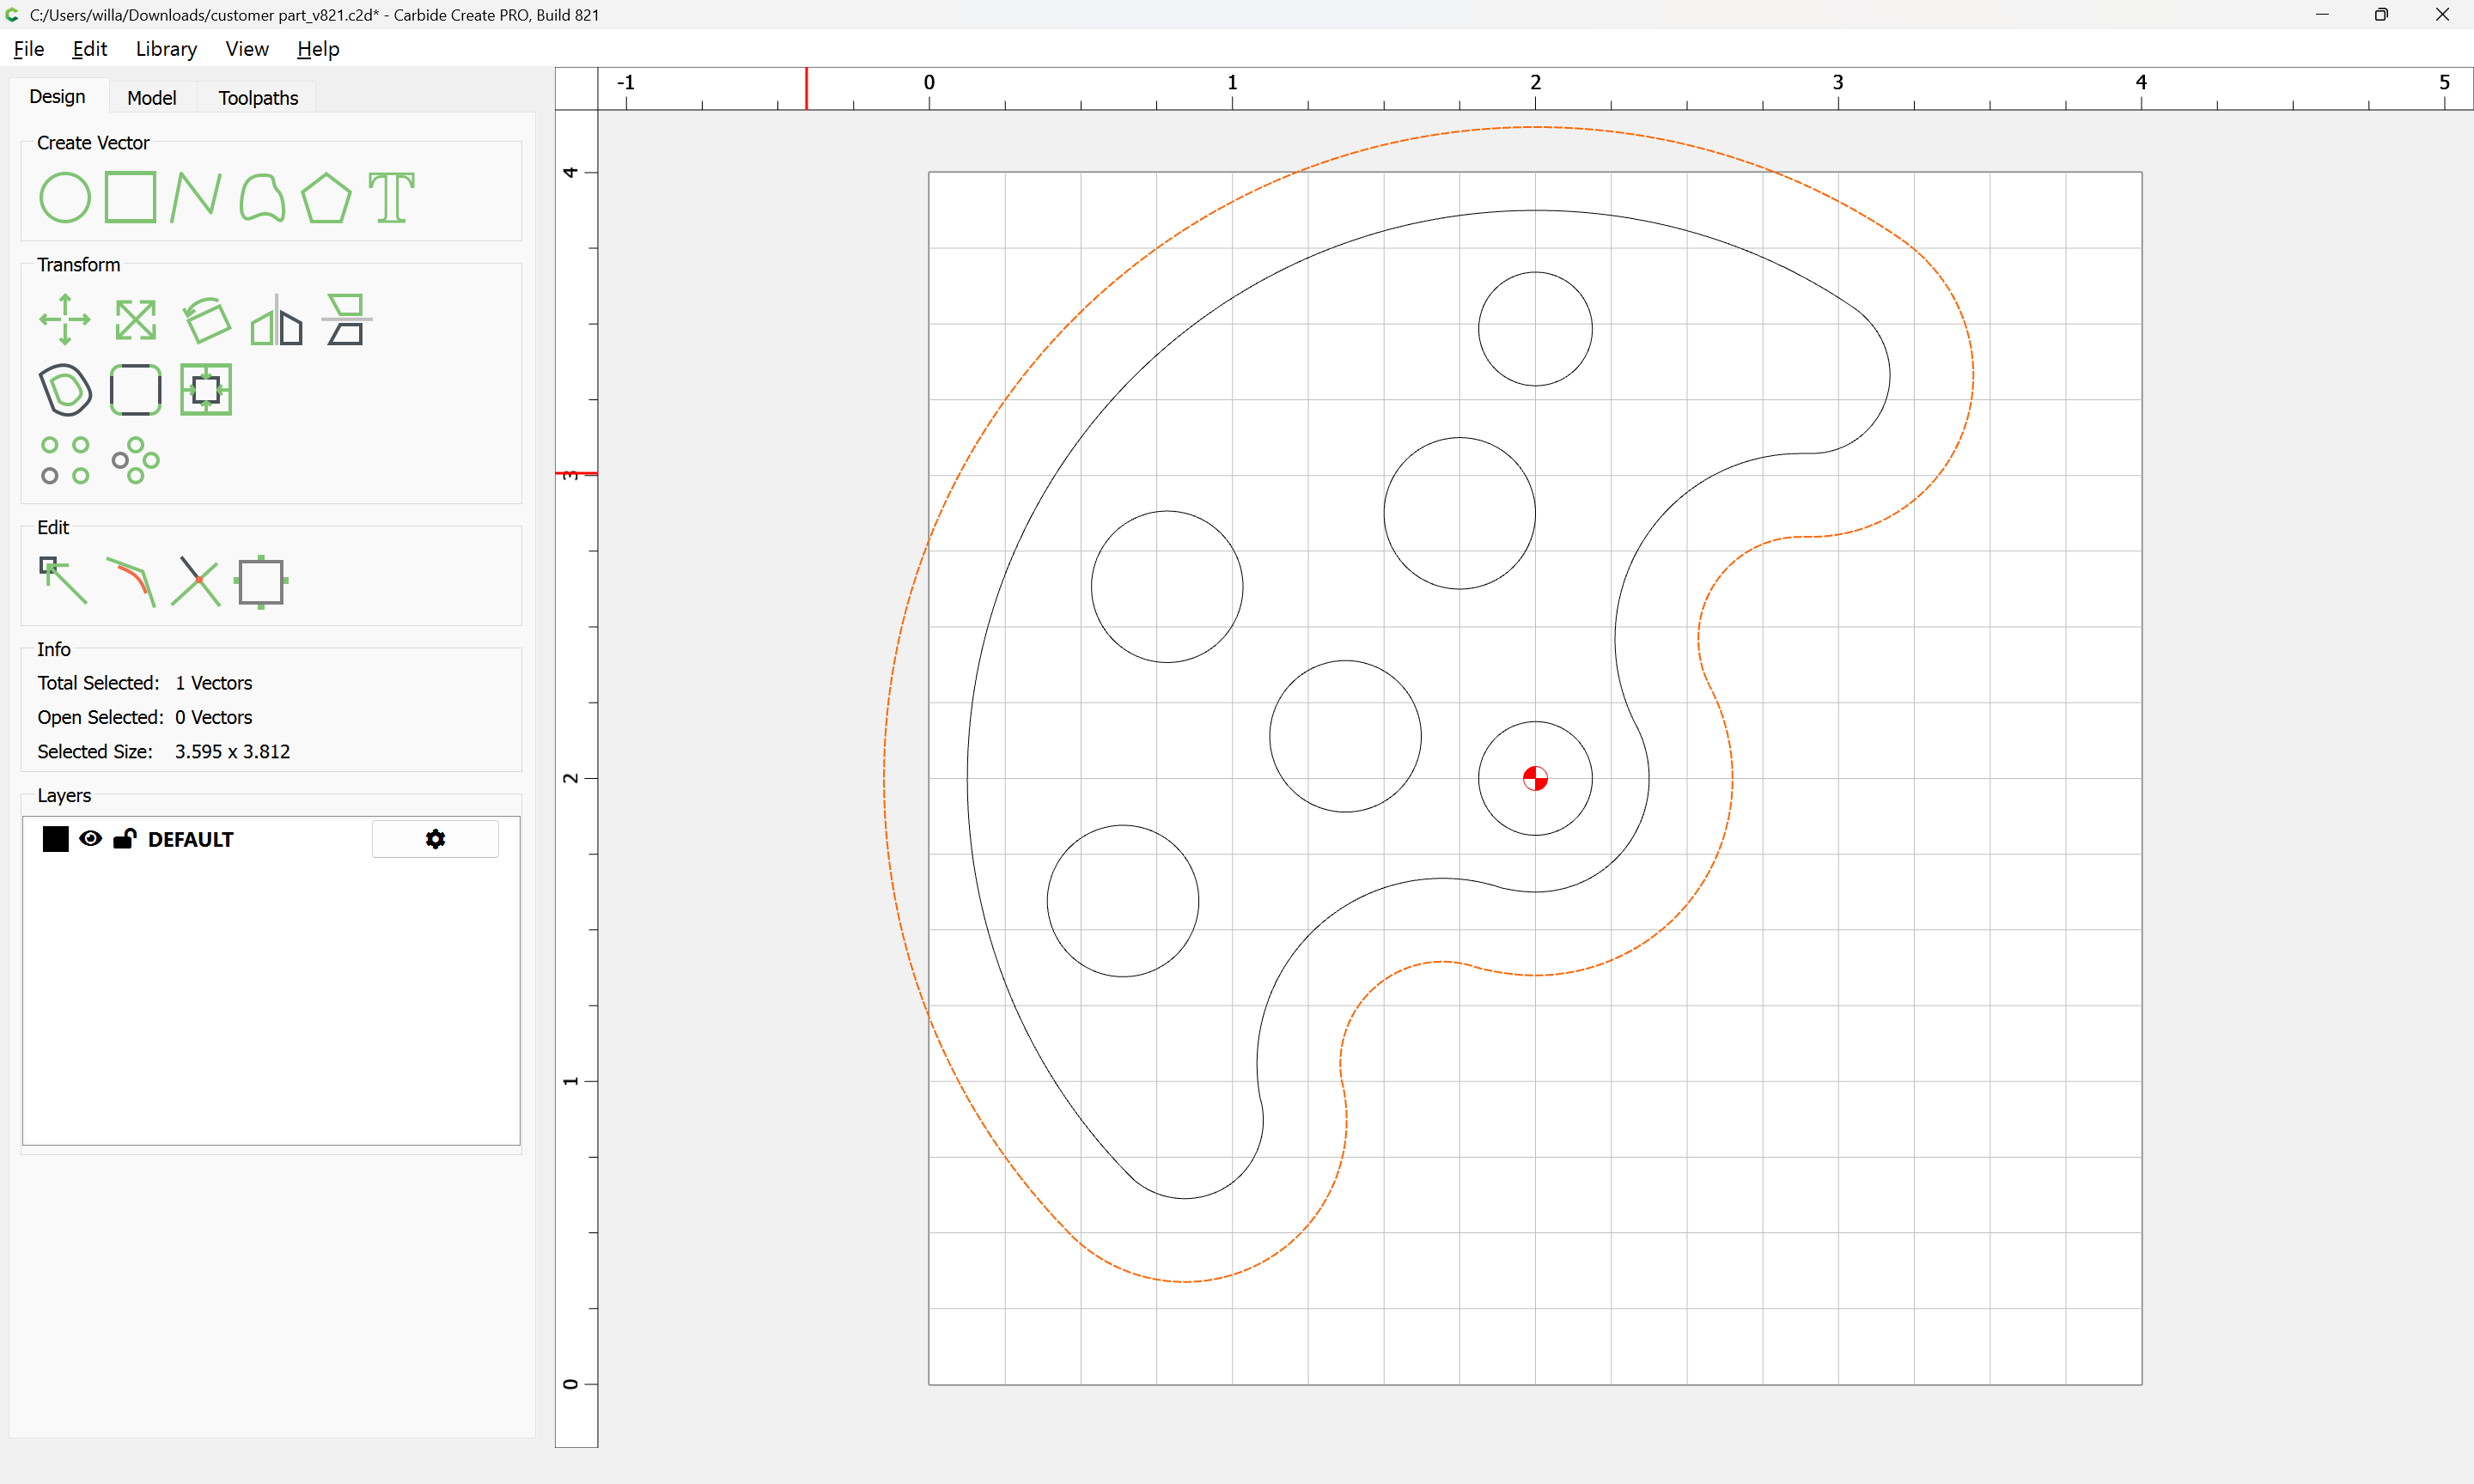Open the Circular Array tool
Screen dimensions: 2474x1484
click(136, 460)
